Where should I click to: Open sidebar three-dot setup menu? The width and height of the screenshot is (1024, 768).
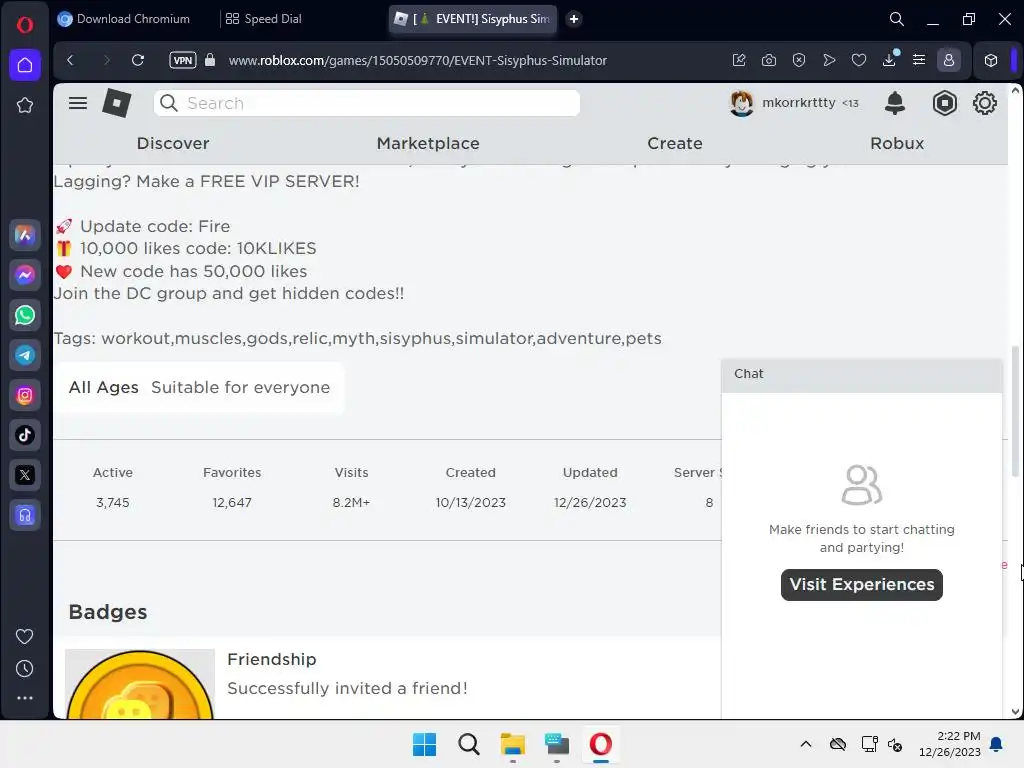(x=25, y=698)
